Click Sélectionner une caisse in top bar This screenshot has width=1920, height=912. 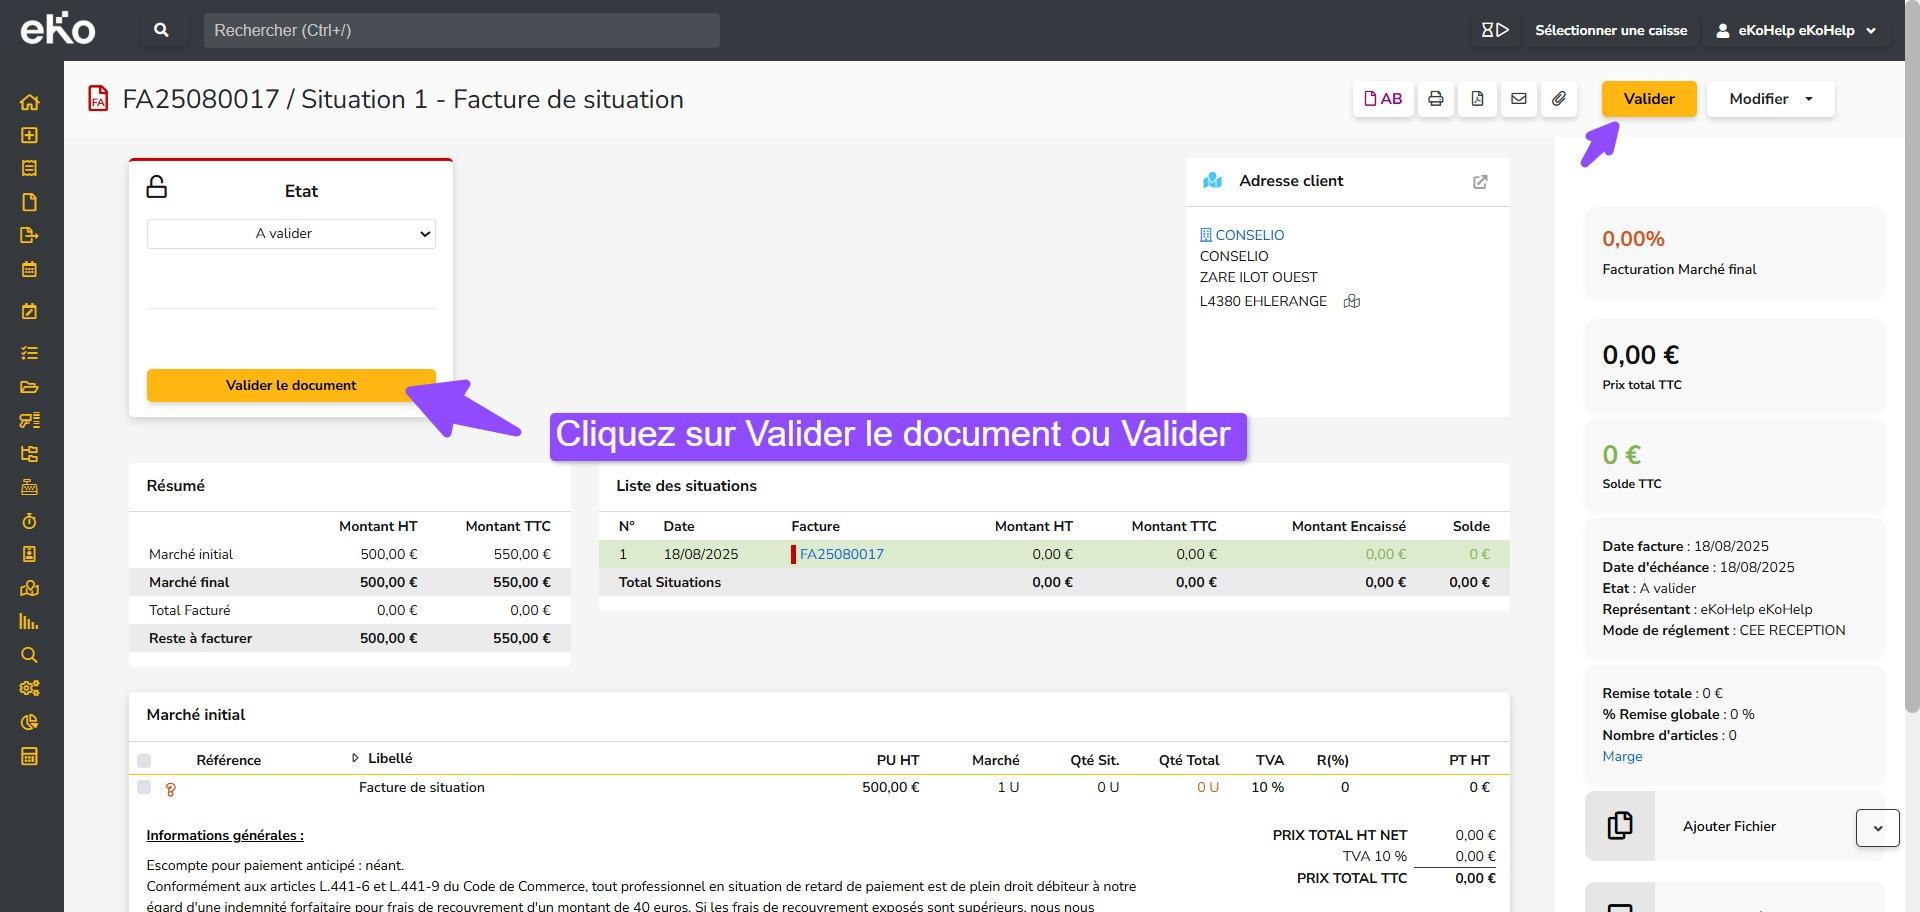(1610, 30)
